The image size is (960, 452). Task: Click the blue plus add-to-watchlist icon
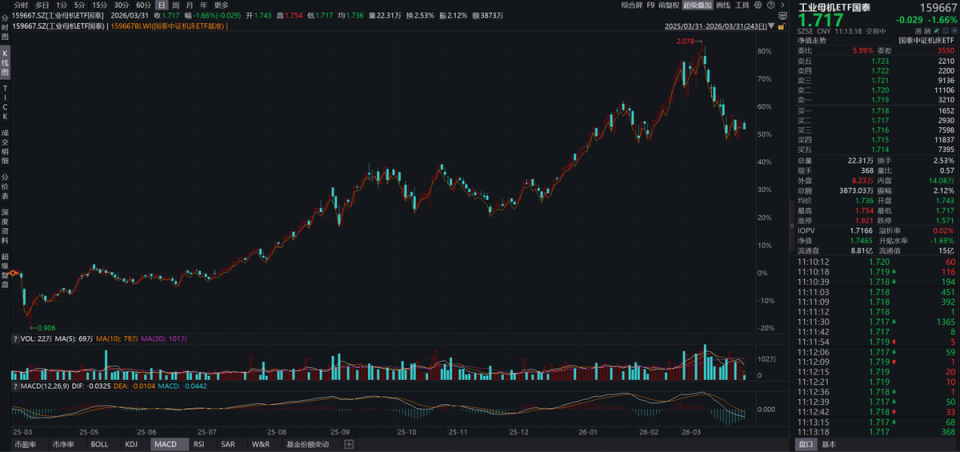point(955,31)
